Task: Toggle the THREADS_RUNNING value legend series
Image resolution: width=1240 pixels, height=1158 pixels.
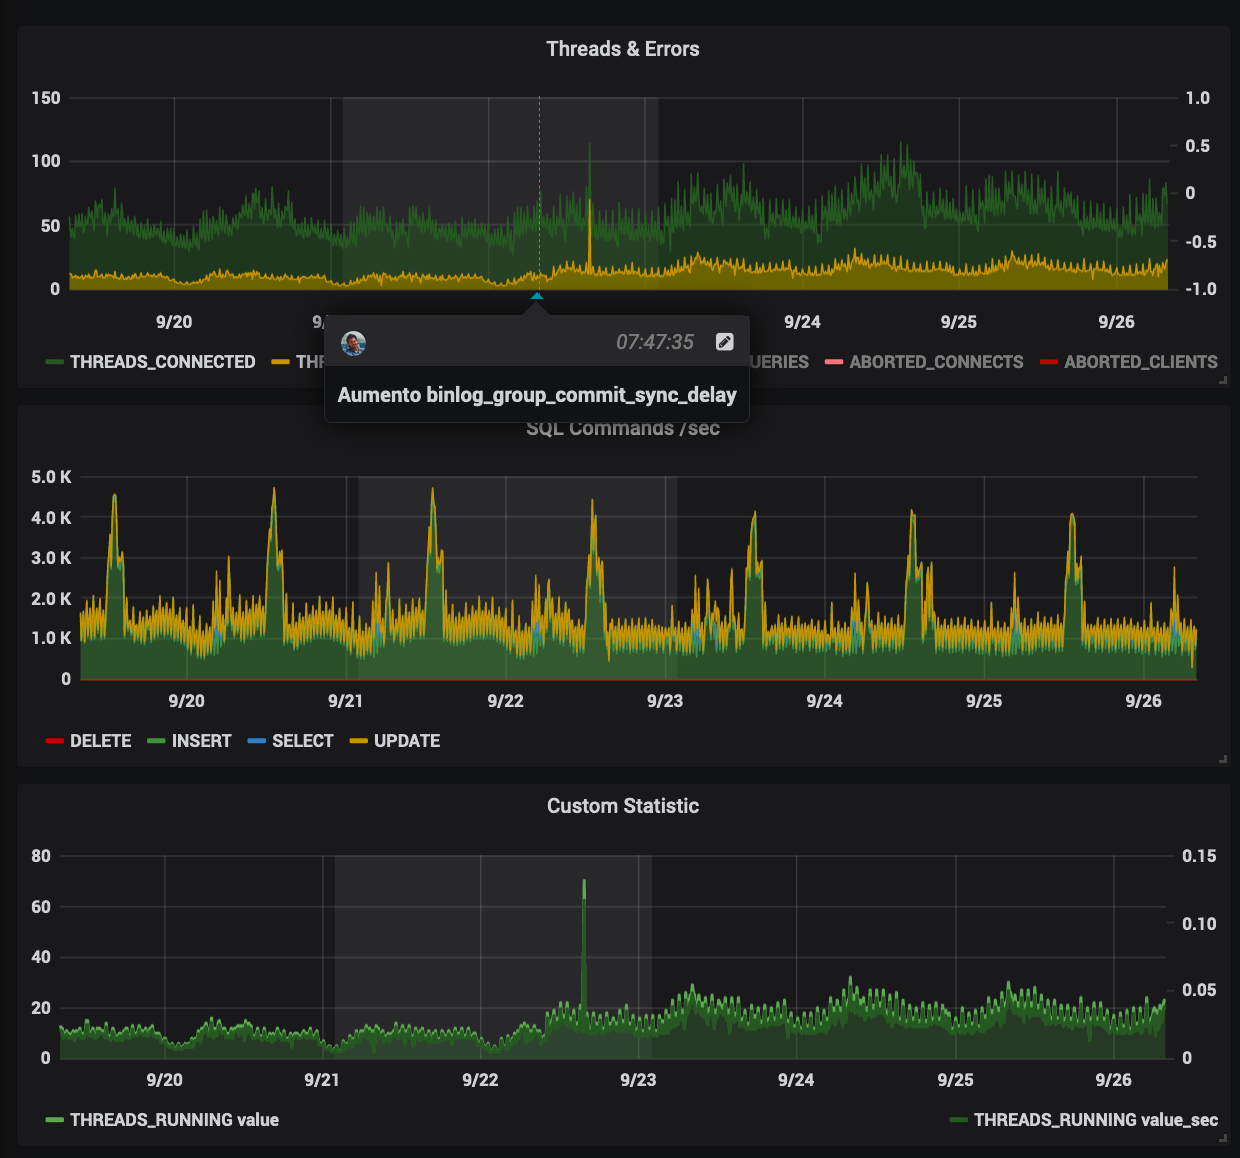Action: point(174,1120)
